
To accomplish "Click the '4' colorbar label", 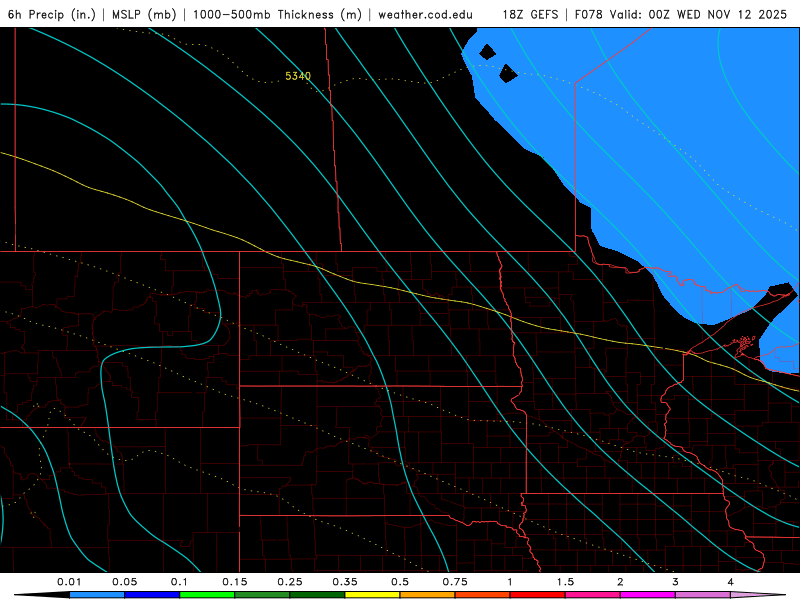I will 731,582.
